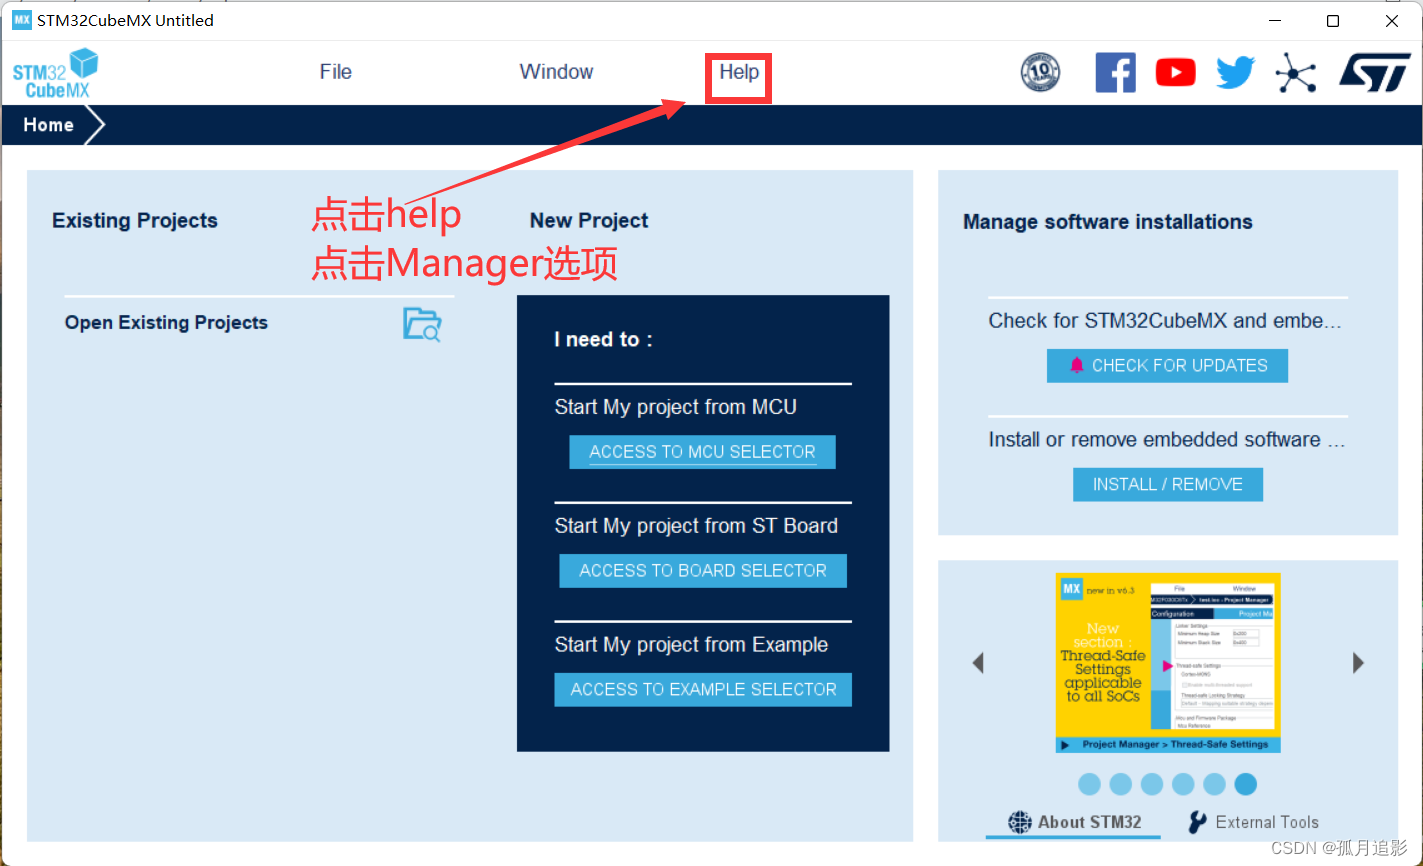The width and height of the screenshot is (1423, 866).
Task: Click Manage software installations heading
Action: point(1108,222)
